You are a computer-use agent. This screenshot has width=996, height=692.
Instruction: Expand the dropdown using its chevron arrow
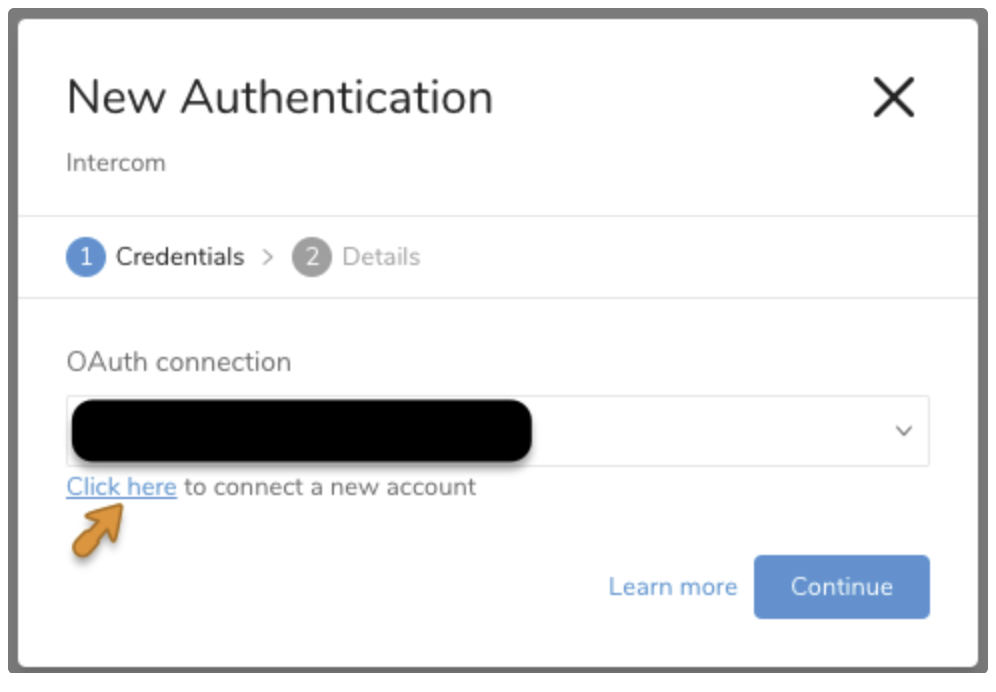point(904,431)
